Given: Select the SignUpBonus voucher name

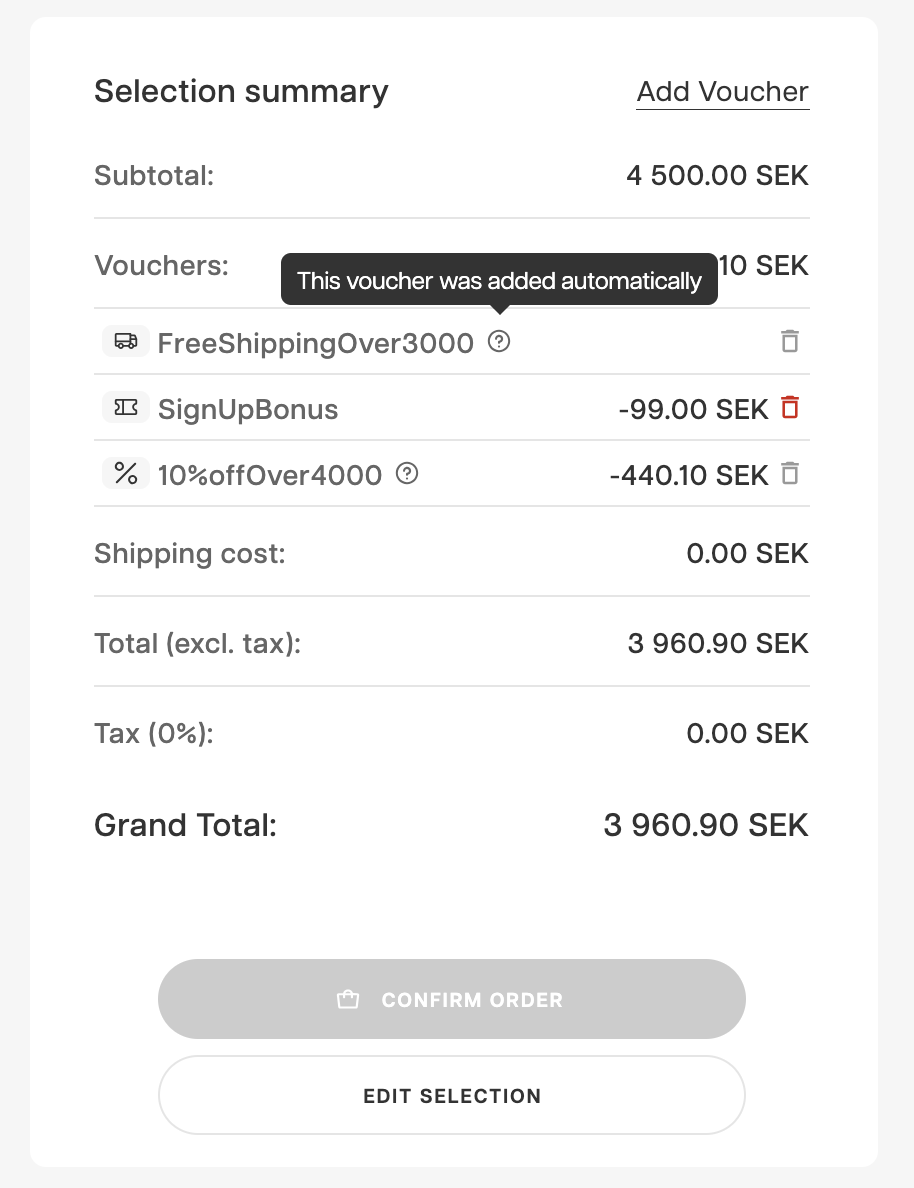Looking at the screenshot, I should [248, 409].
